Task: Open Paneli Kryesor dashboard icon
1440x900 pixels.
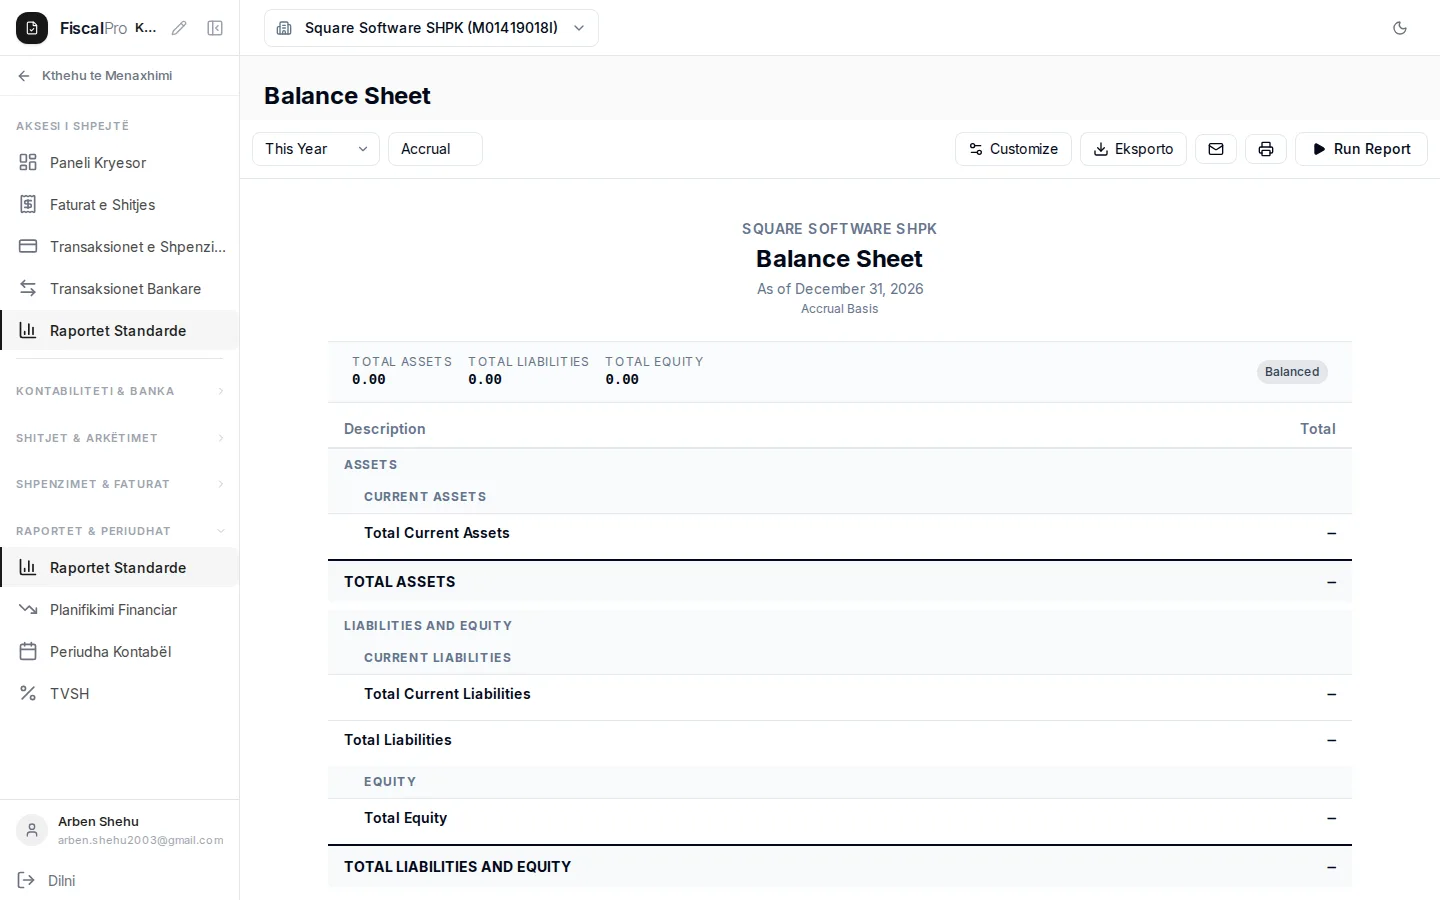Action: 28,163
